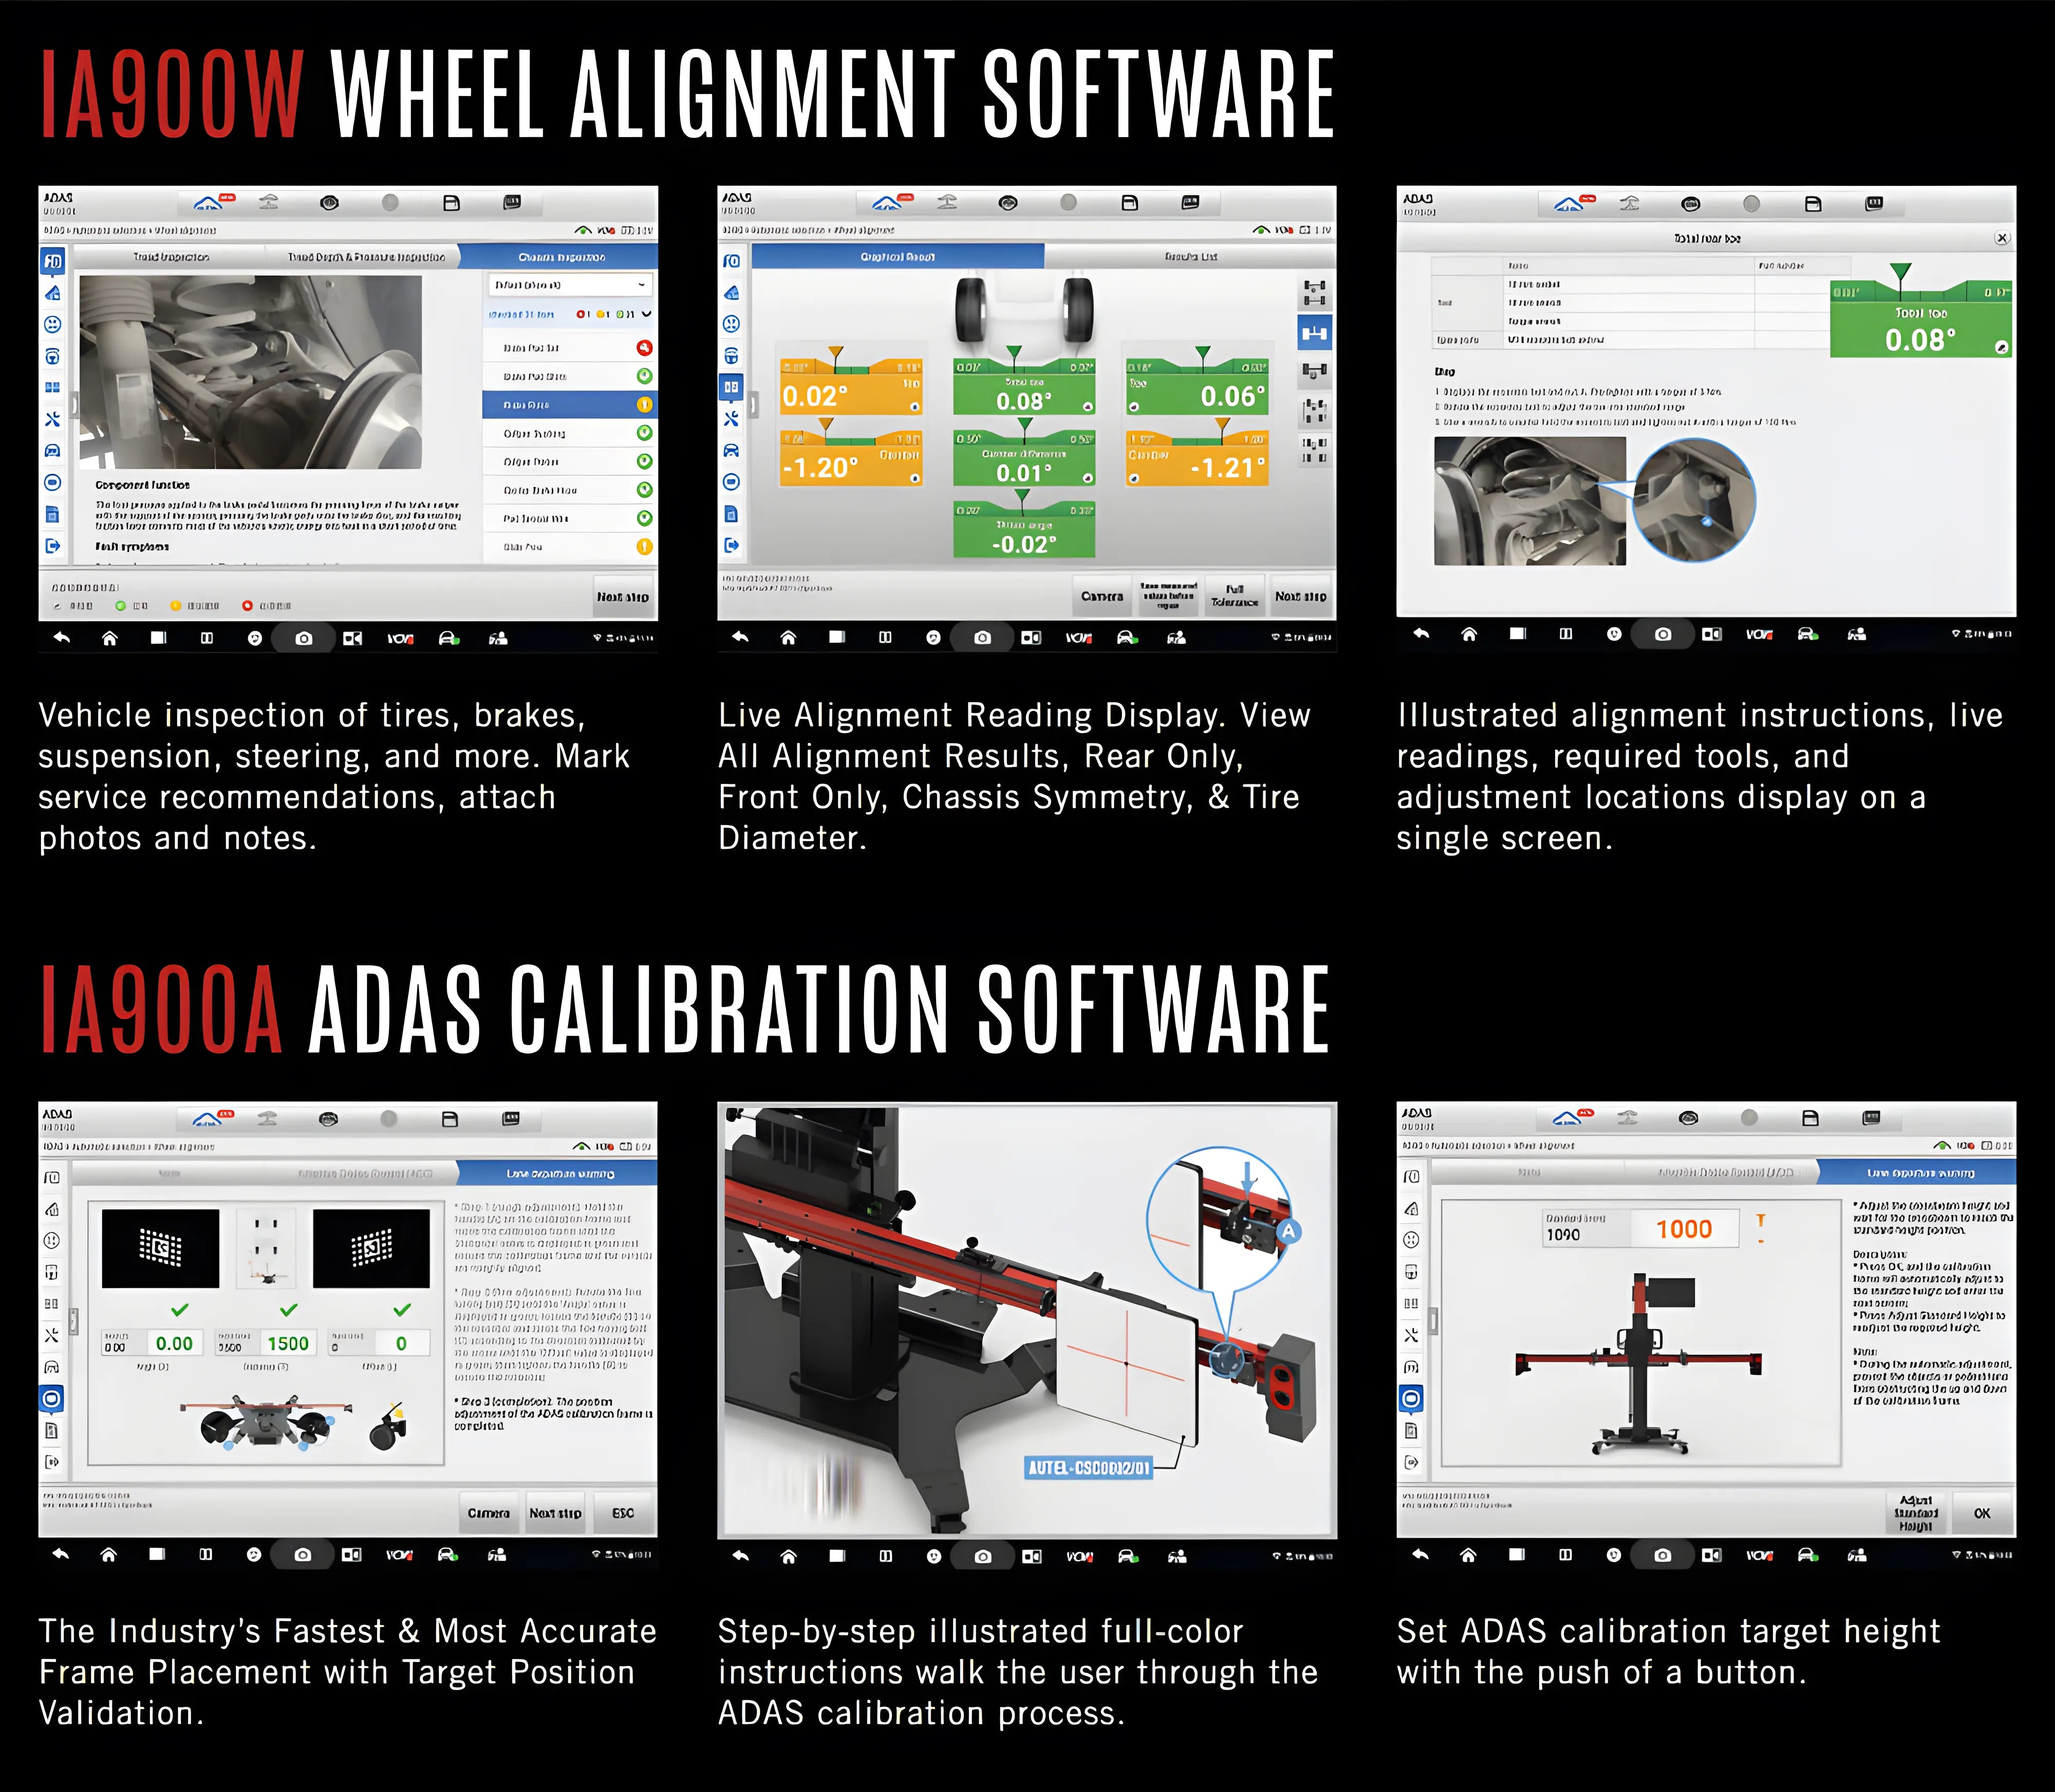Viewport: 2055px width, 1792px height.
Task: Select highlighted alignment icon in live alignment sidebar
Action: click(x=732, y=387)
